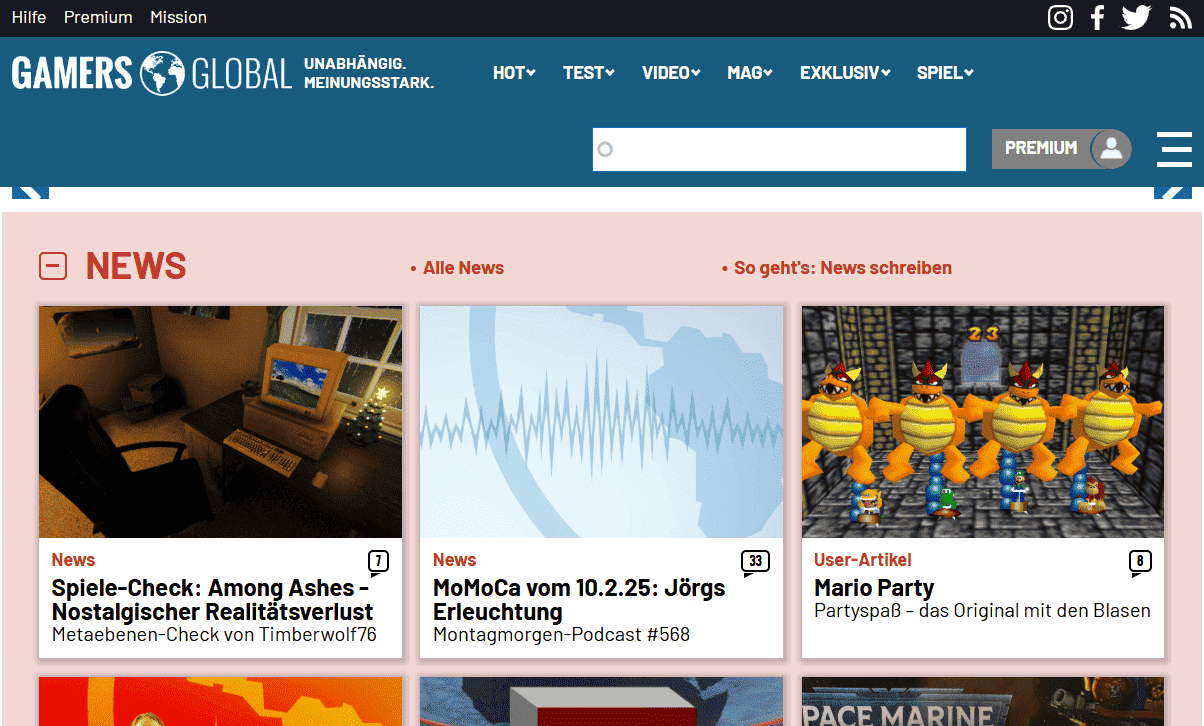Open the Twitter bird icon
1204x726 pixels.
tap(1136, 17)
